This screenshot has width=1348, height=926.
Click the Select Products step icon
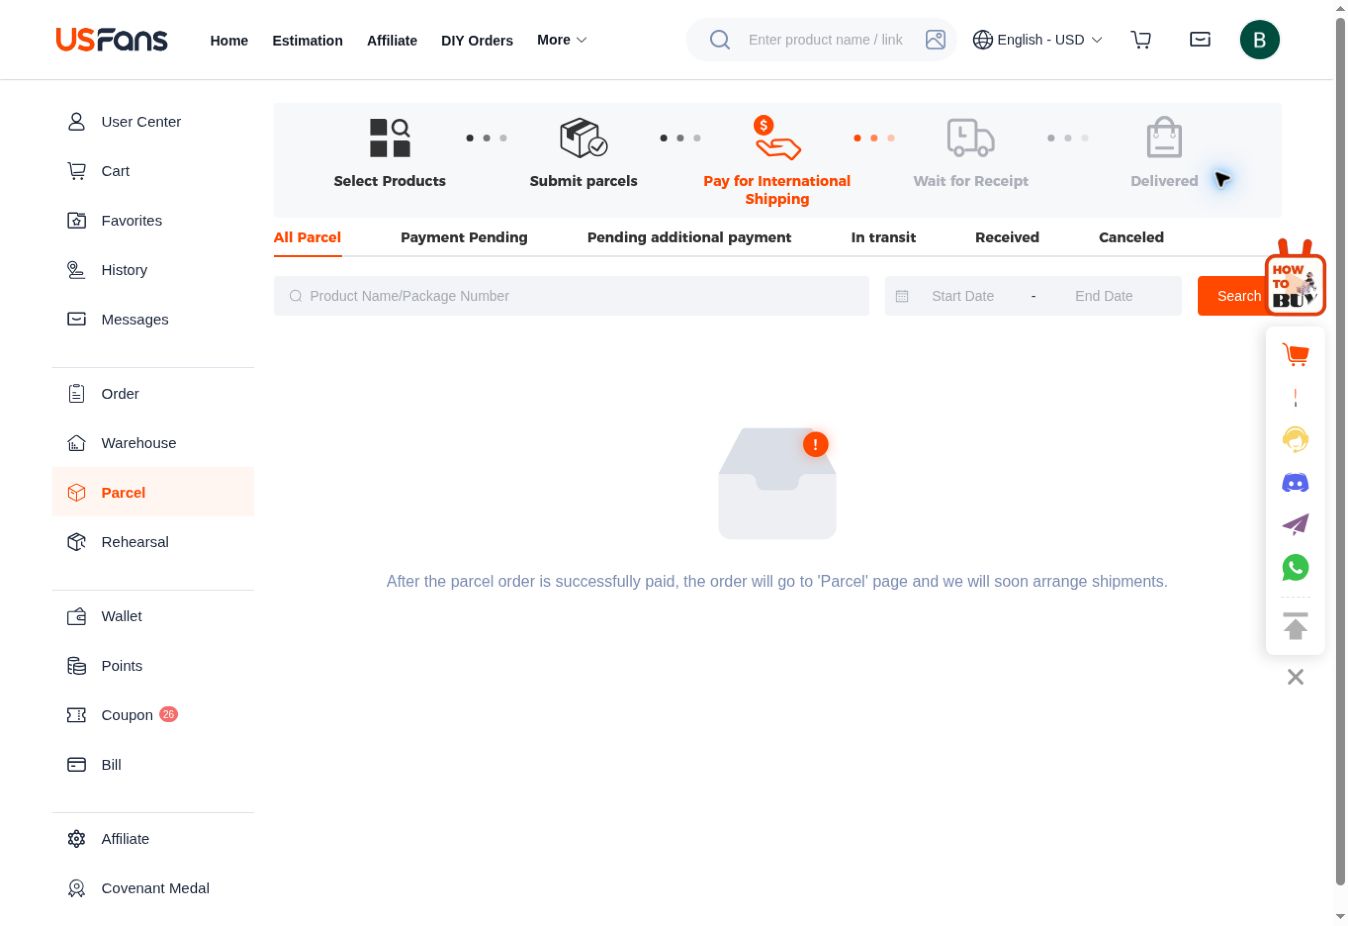[390, 138]
